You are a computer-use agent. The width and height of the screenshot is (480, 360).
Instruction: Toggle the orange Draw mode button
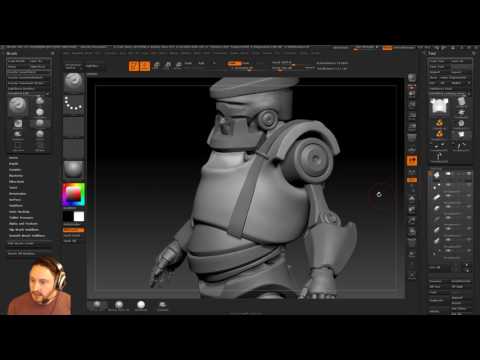145,66
